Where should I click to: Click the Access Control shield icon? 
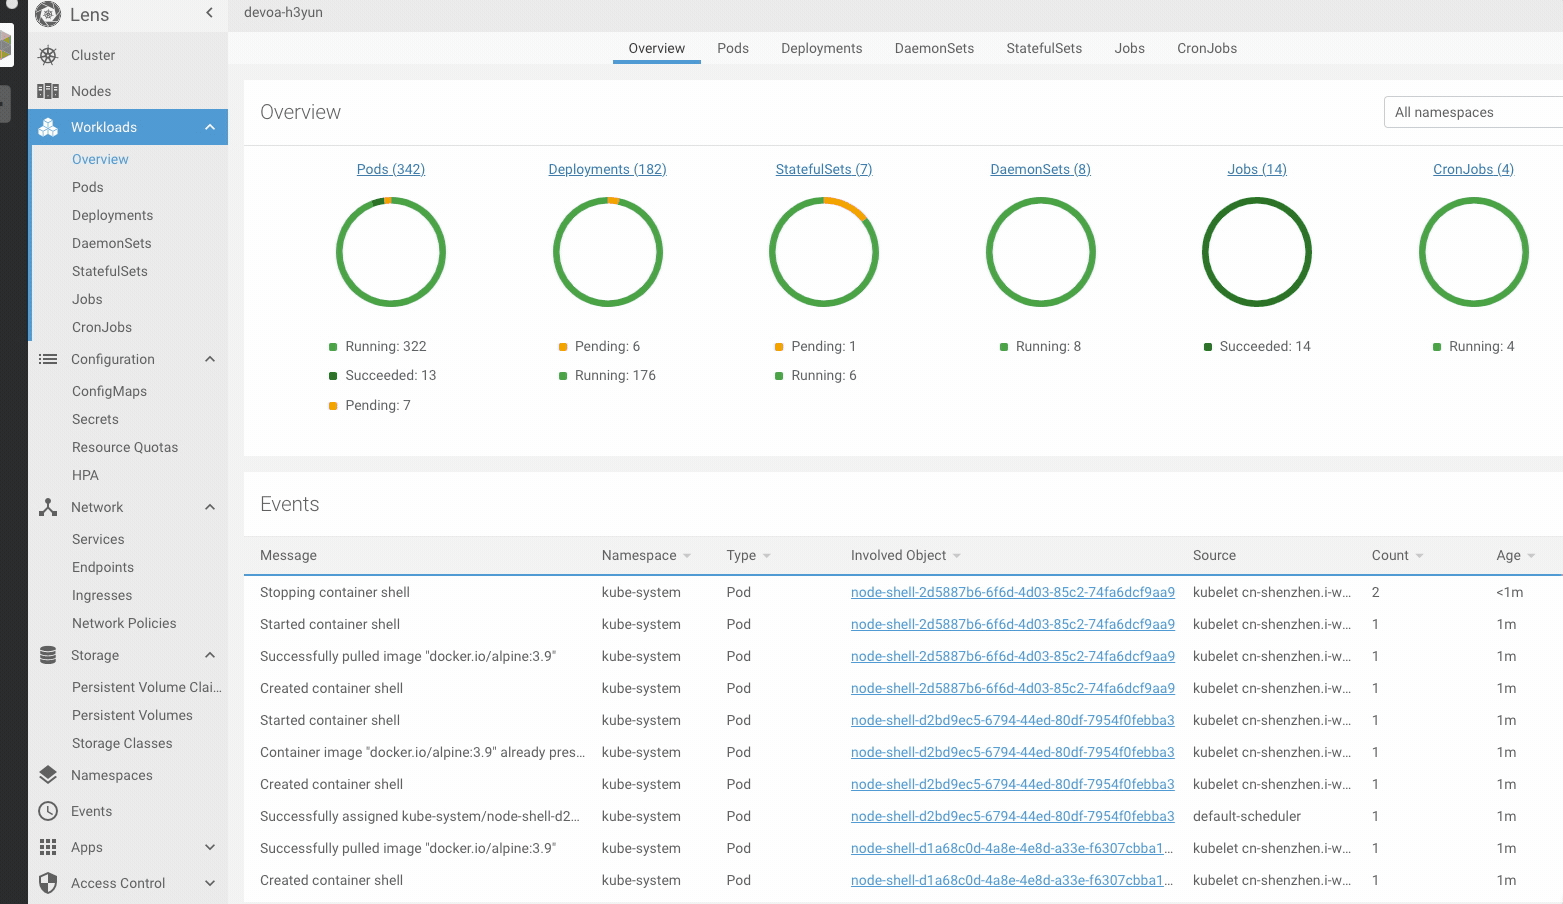pos(48,883)
